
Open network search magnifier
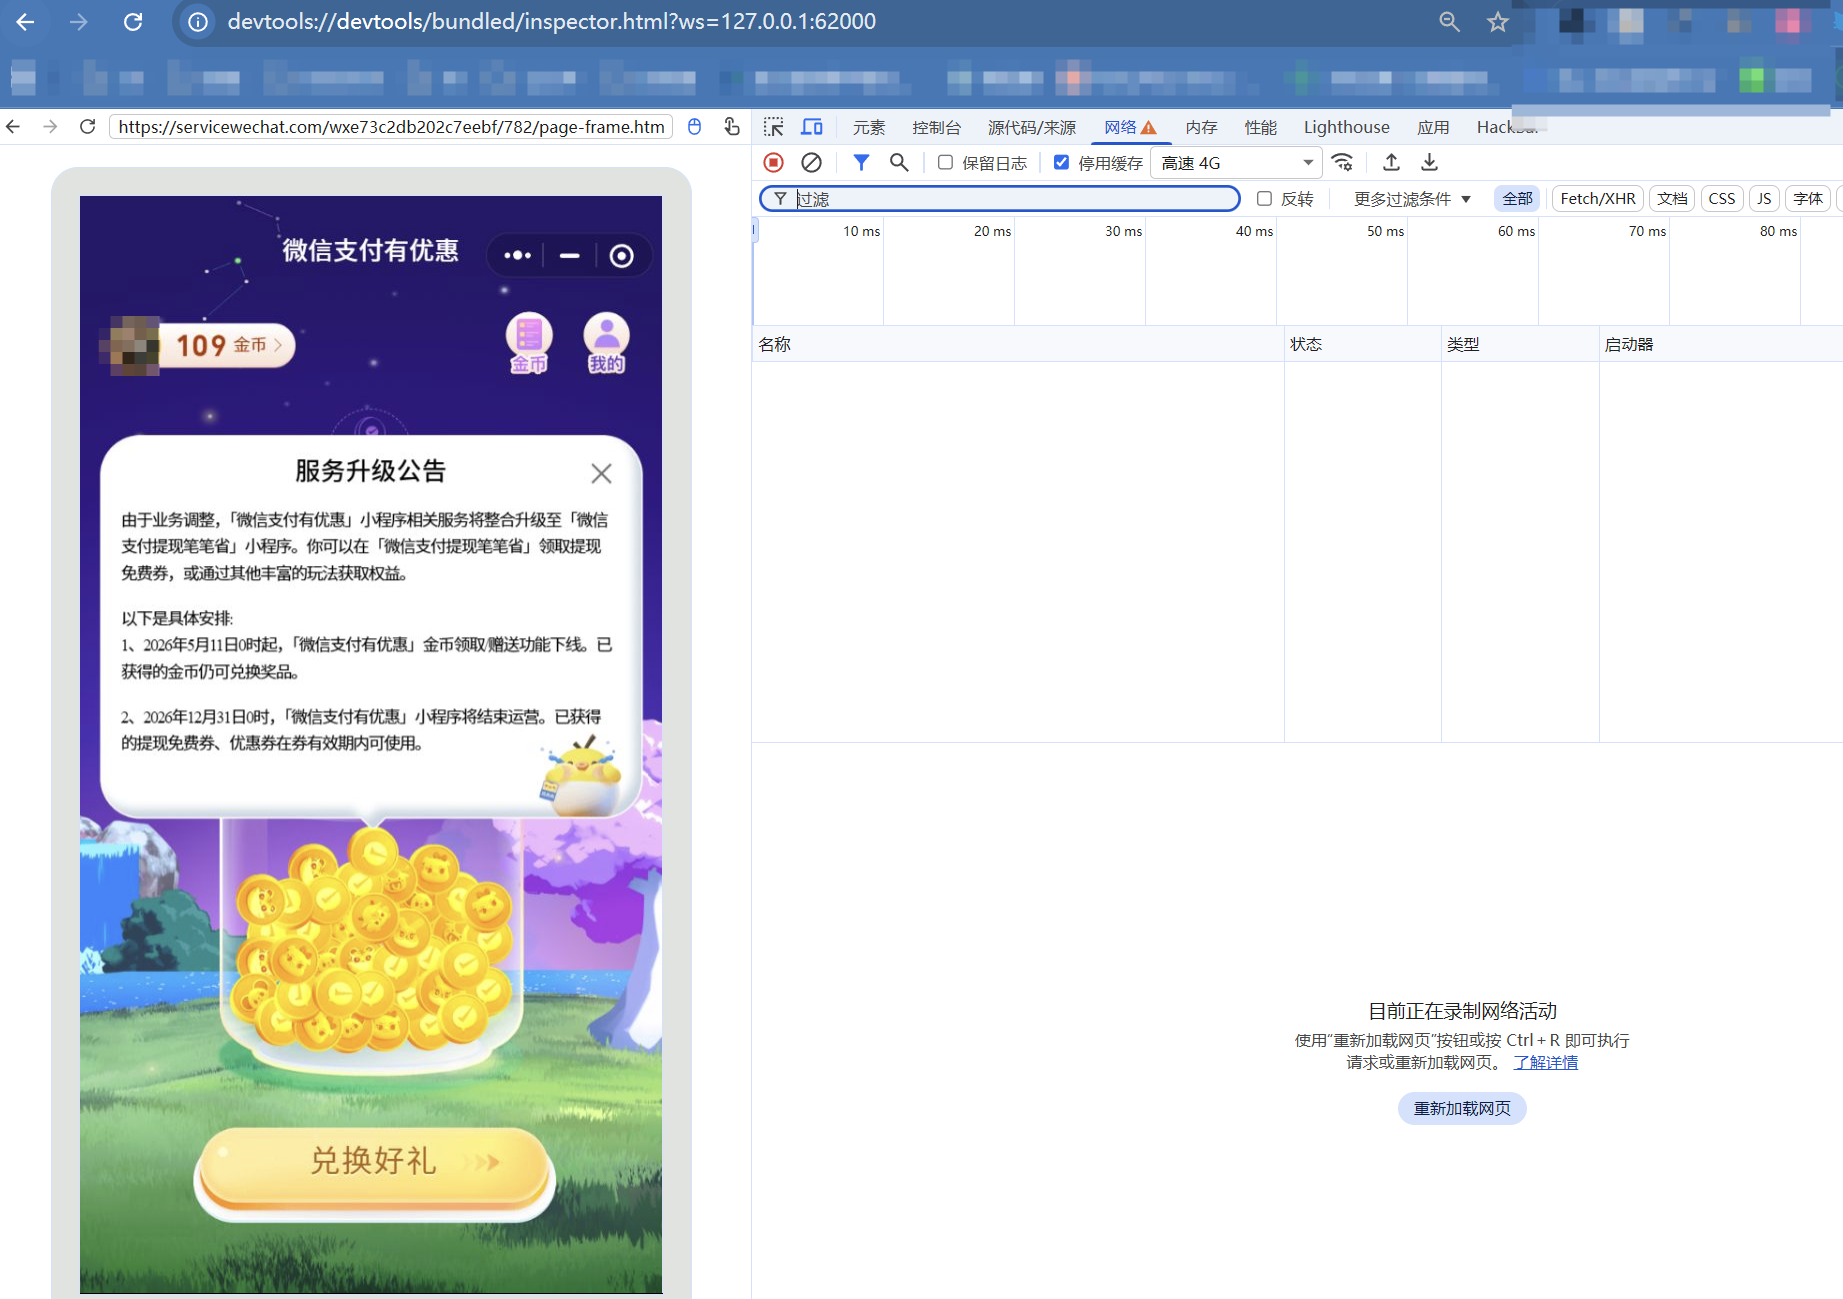899,162
